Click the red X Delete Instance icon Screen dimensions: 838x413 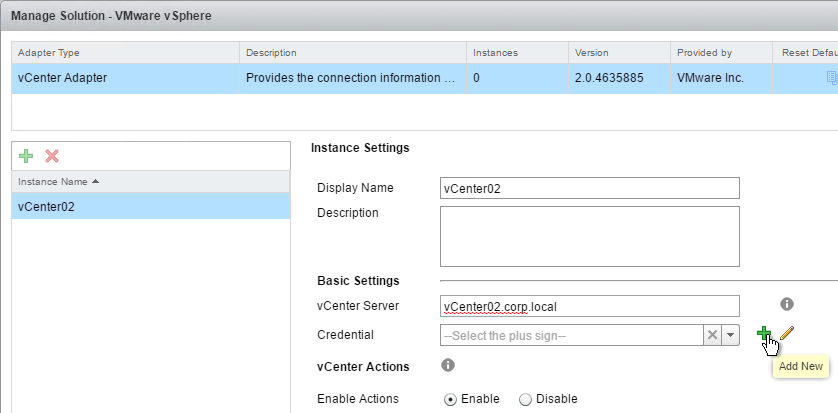[x=52, y=156]
